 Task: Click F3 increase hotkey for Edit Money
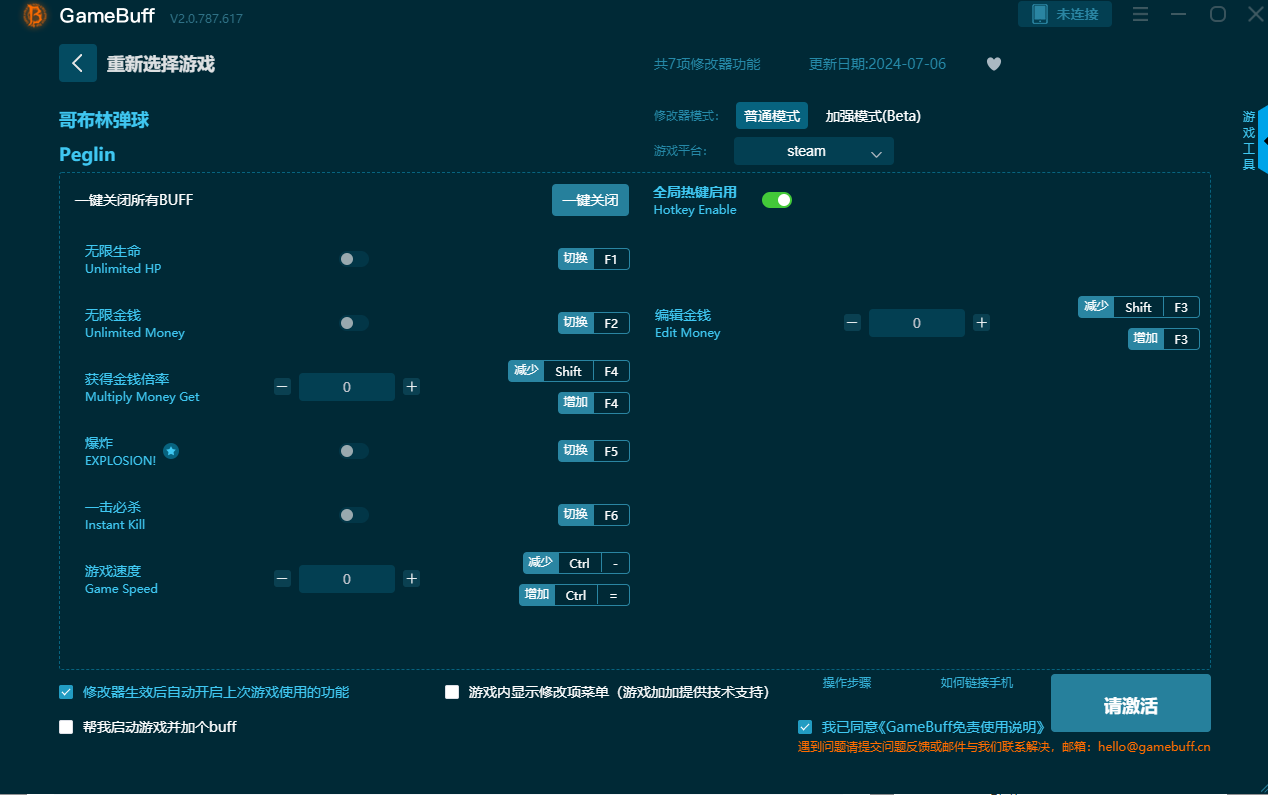click(1164, 339)
